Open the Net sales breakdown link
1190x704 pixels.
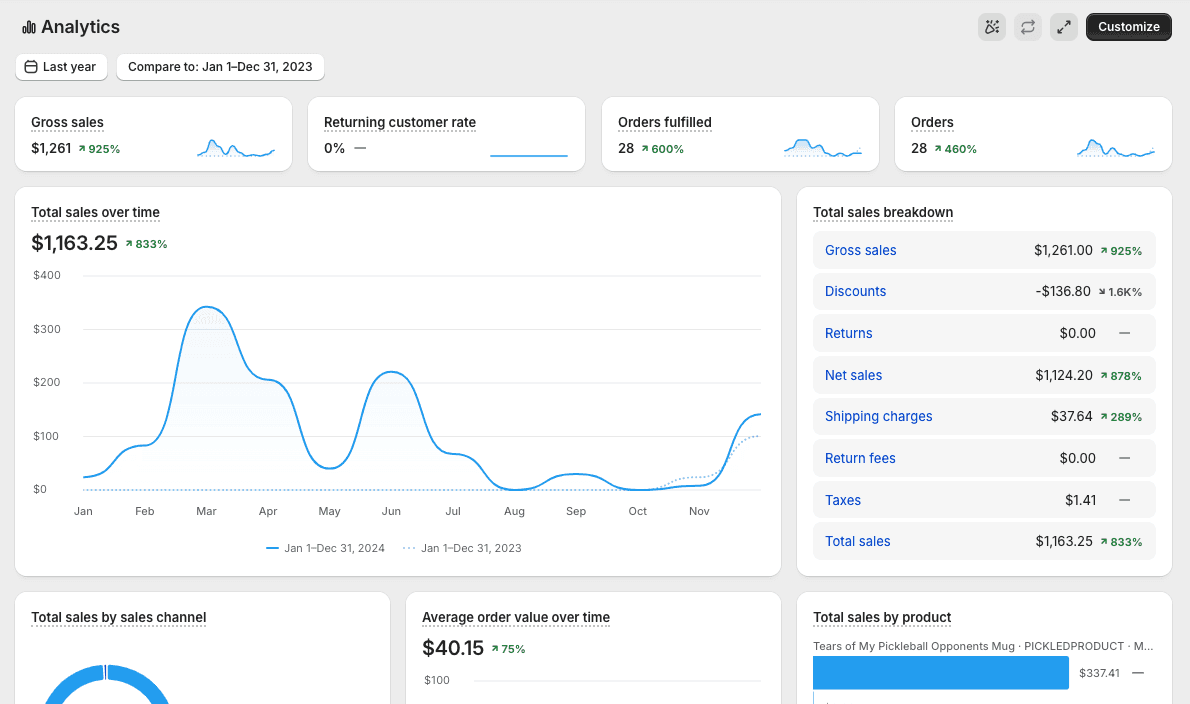coord(853,375)
